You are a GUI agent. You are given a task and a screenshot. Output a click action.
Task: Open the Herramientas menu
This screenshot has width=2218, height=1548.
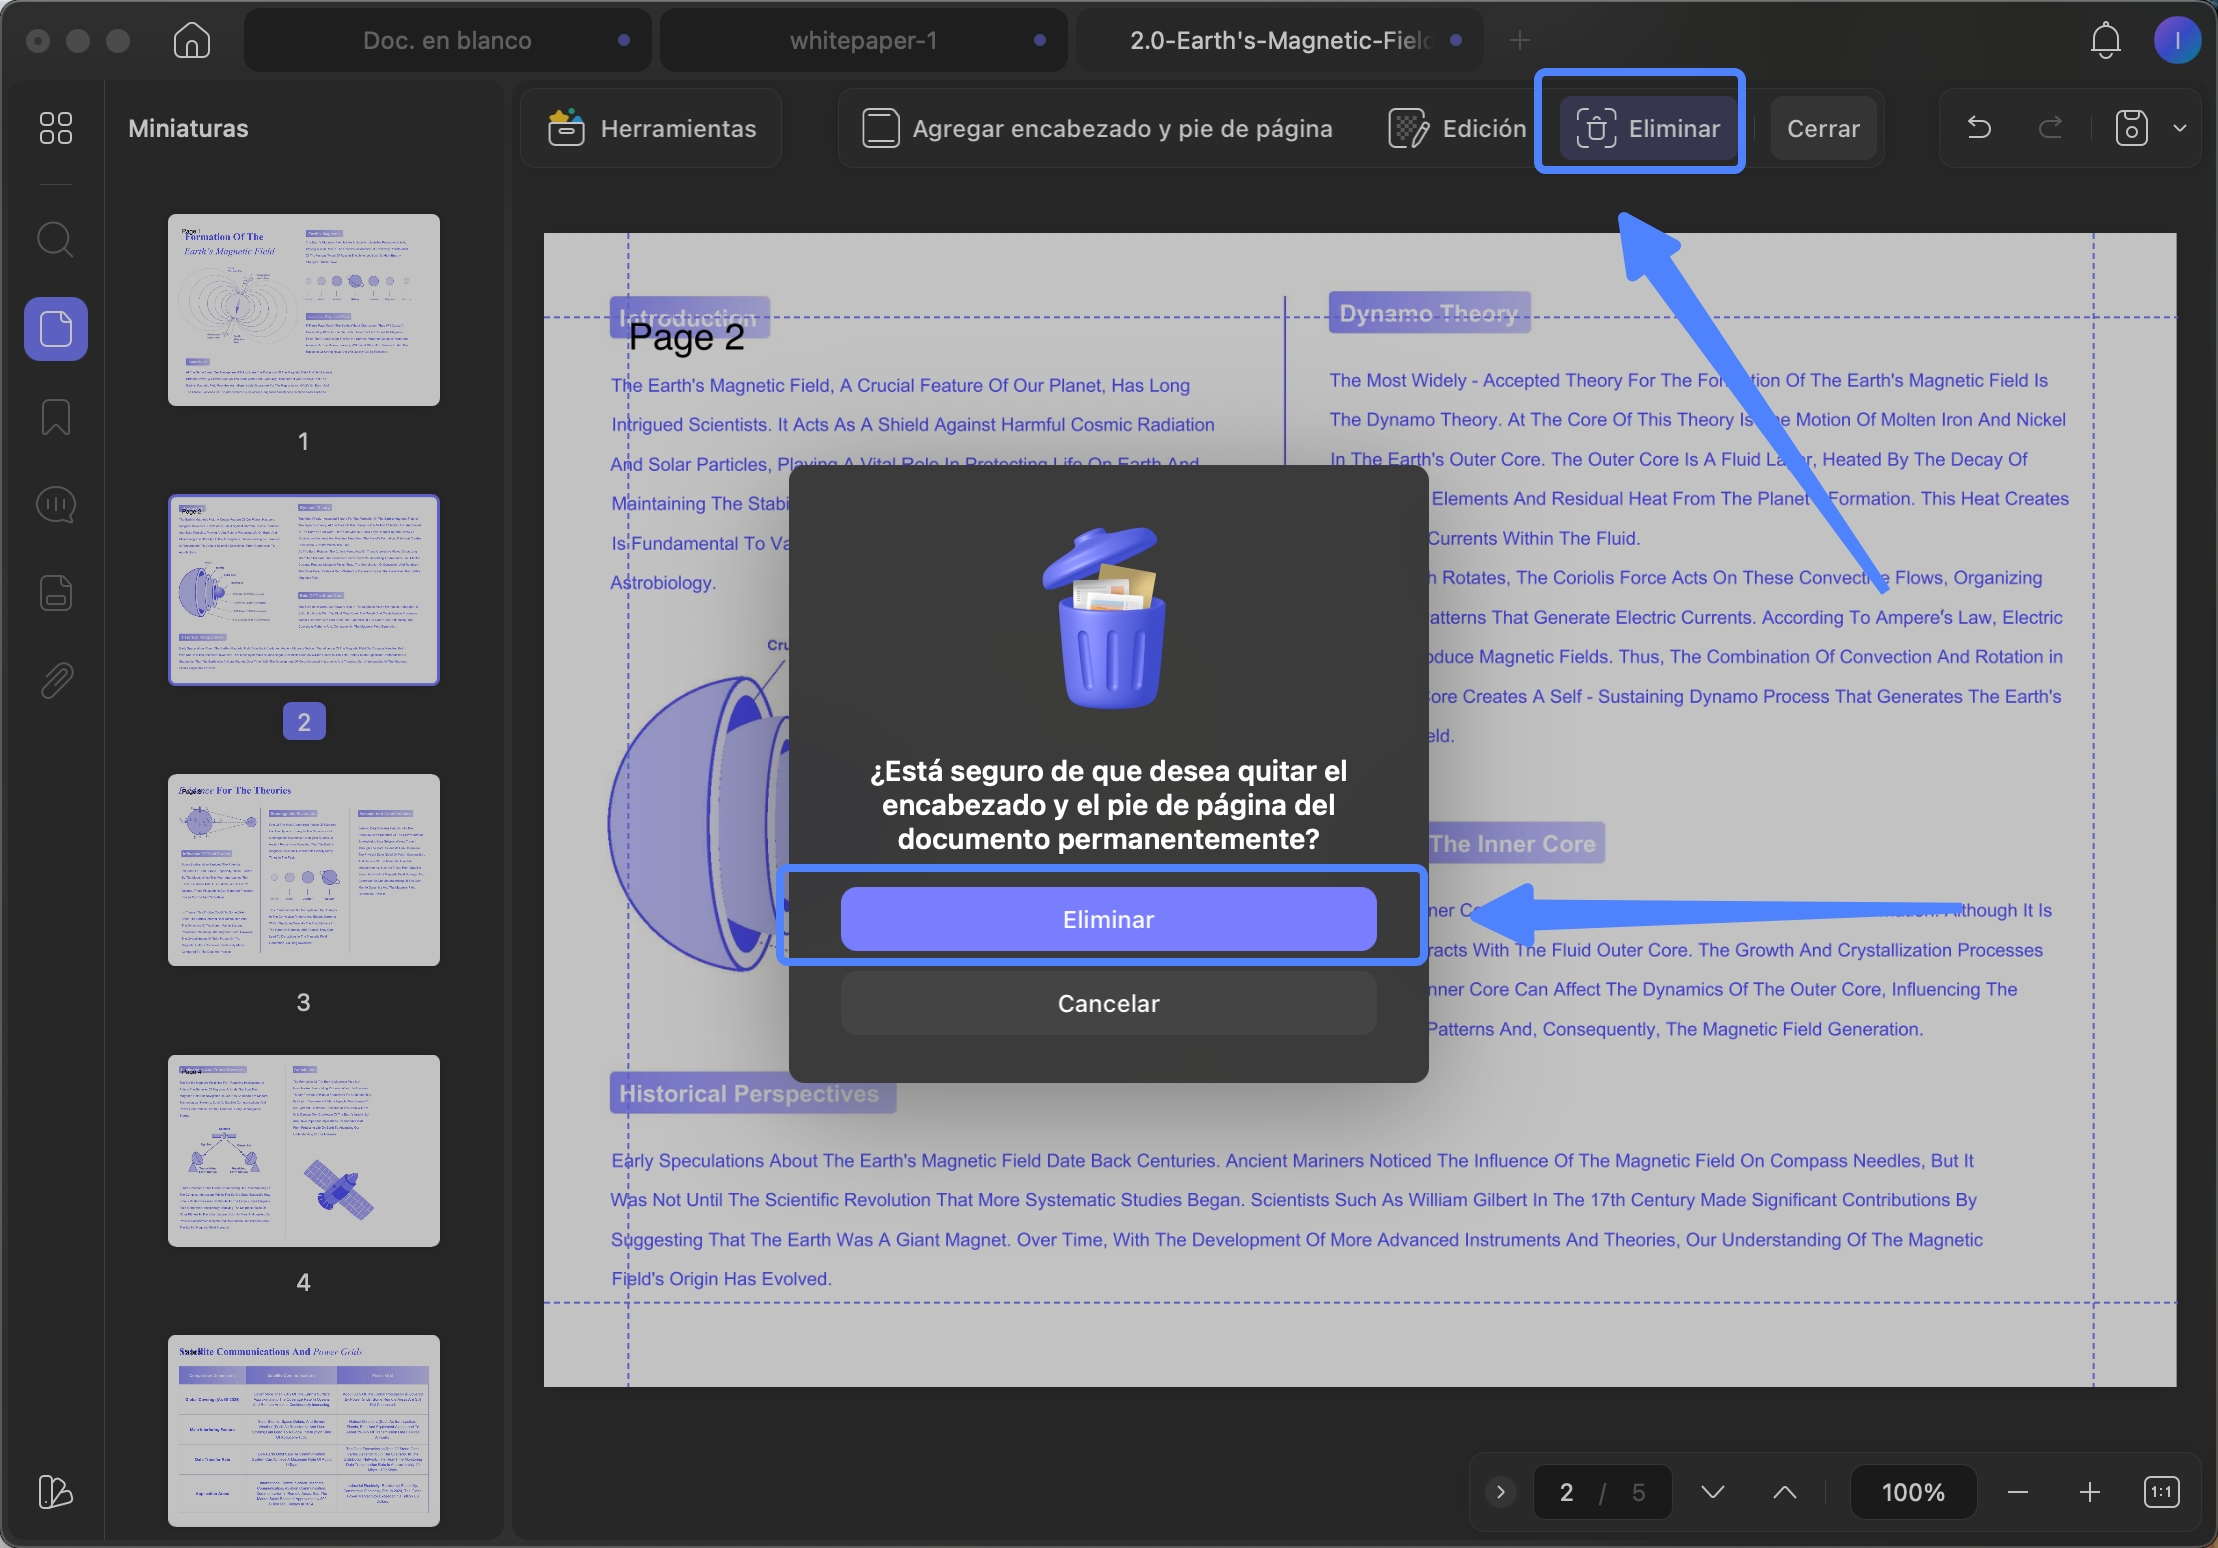(x=651, y=128)
